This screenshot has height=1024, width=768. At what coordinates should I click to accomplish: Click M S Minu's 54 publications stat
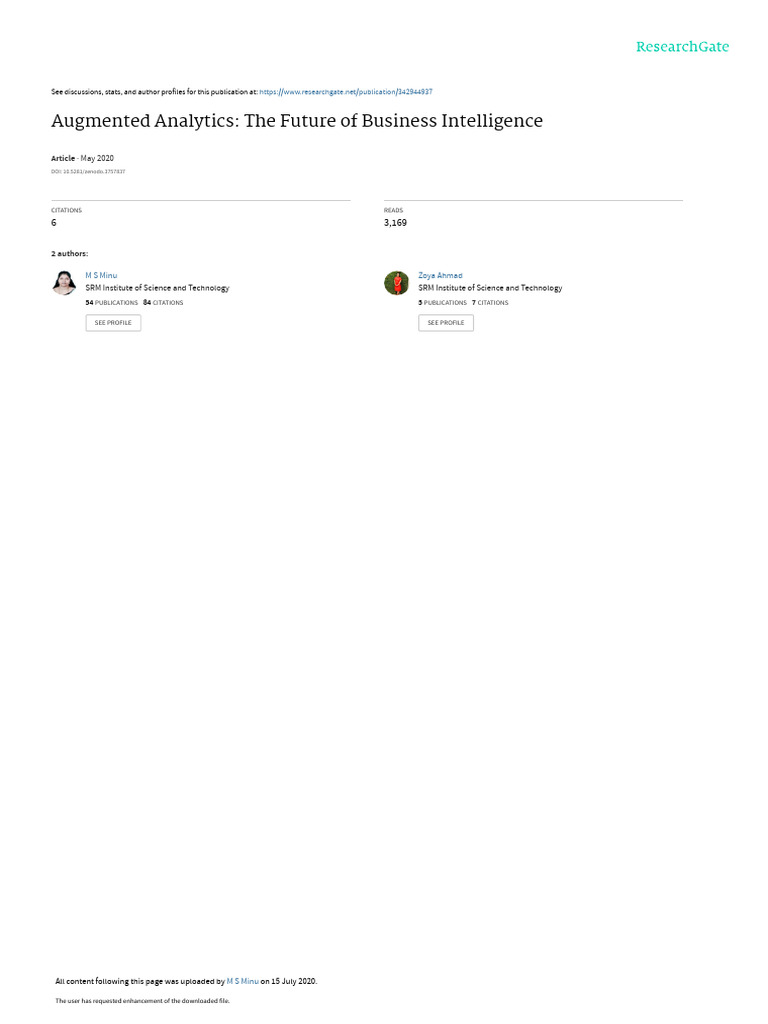click(112, 303)
